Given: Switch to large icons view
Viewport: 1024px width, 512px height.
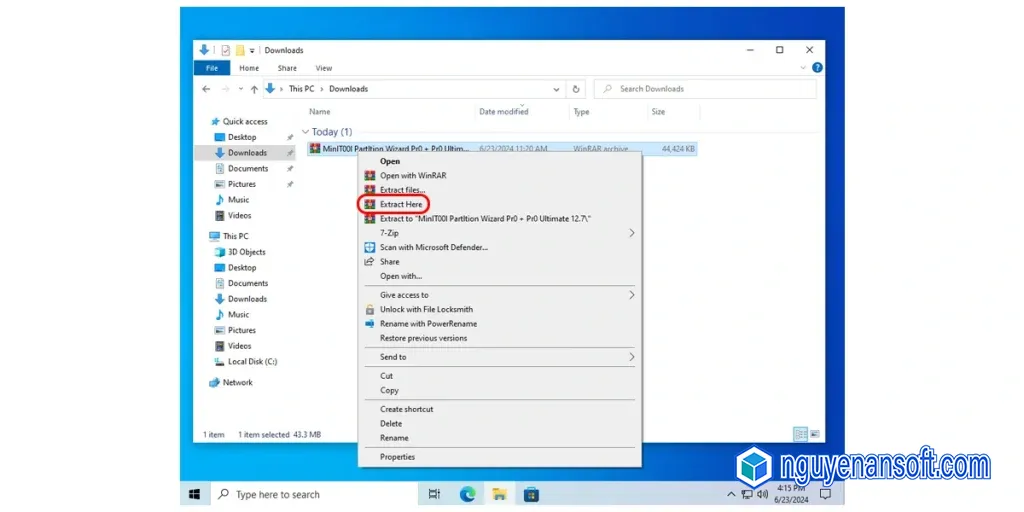Looking at the screenshot, I should pyautogui.click(x=815, y=434).
